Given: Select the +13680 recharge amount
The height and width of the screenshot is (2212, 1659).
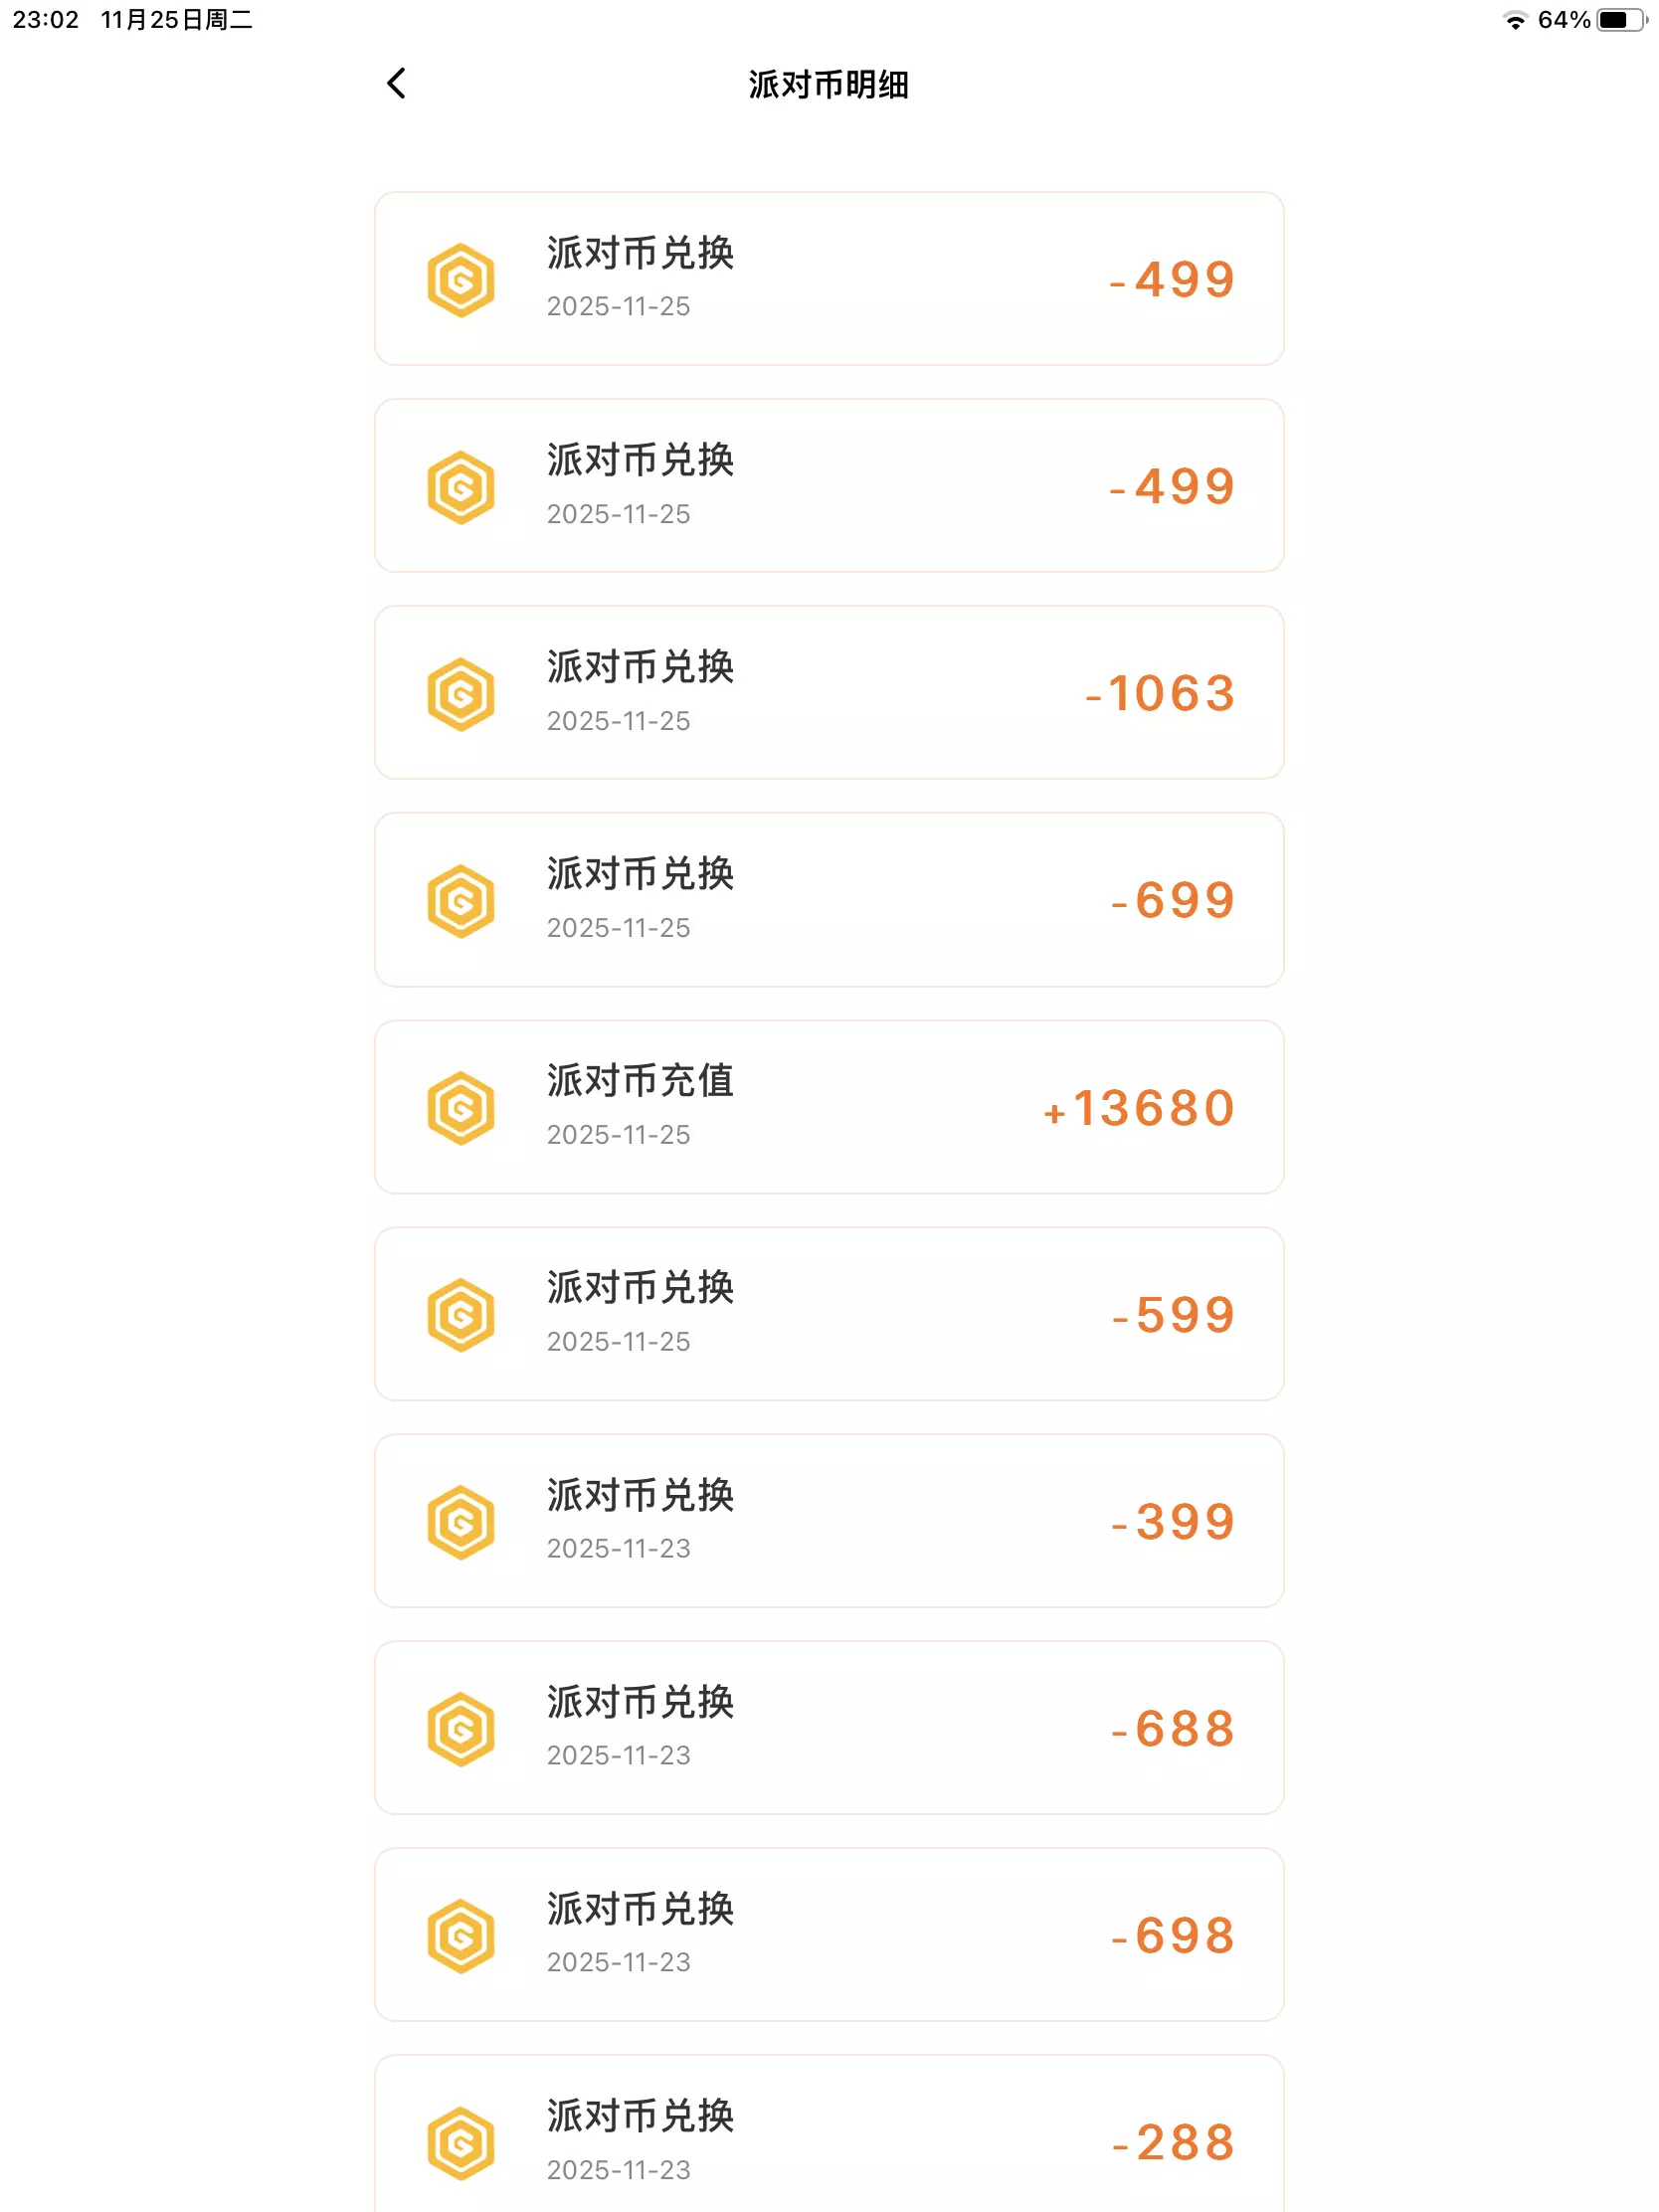Looking at the screenshot, I should click(1139, 1108).
